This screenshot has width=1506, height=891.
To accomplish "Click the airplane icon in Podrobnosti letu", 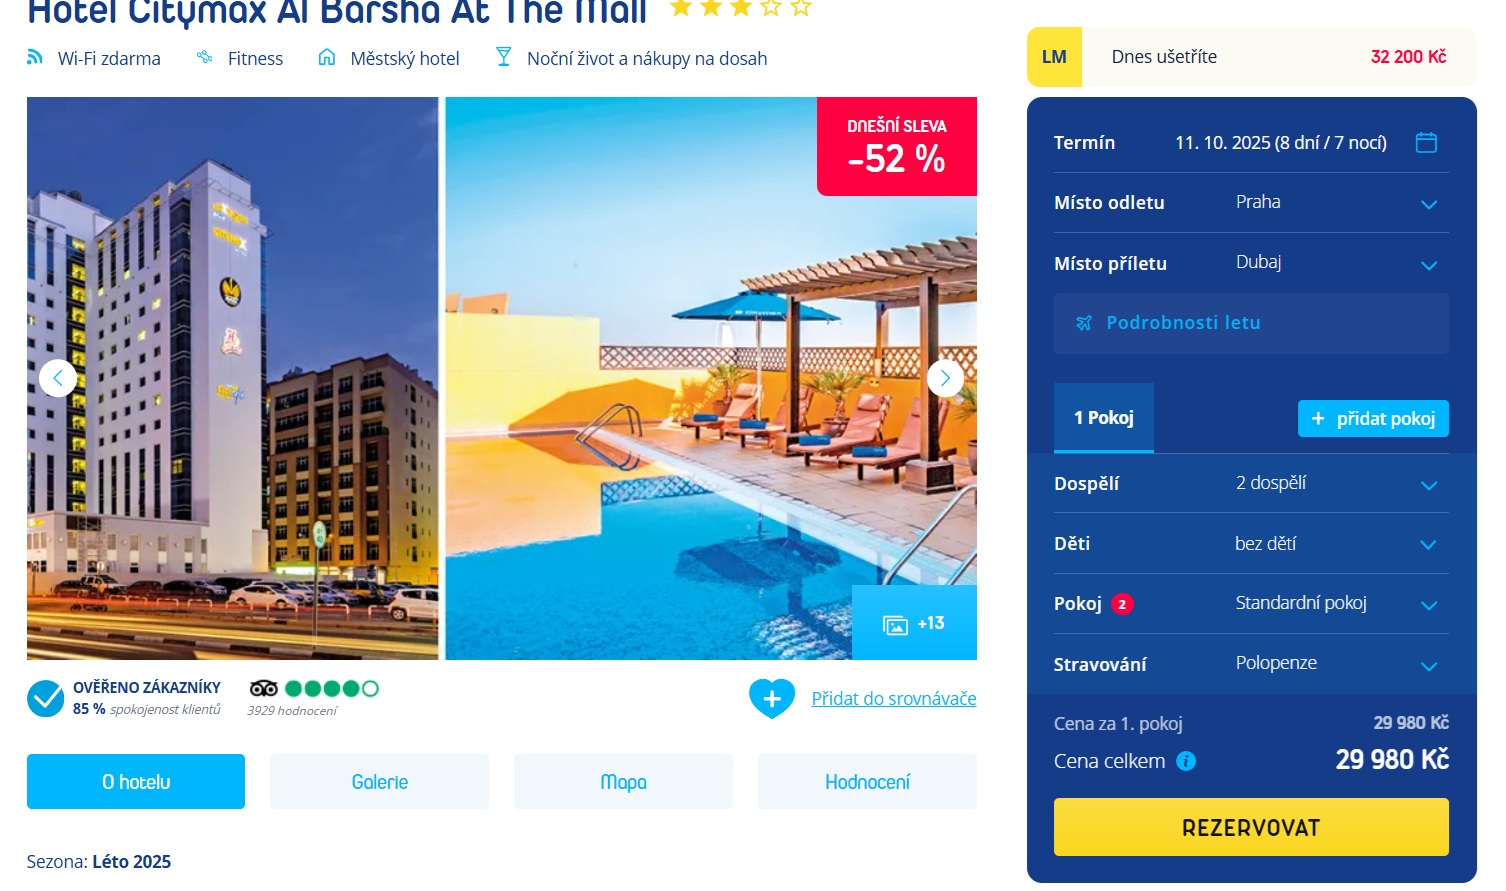I will [x=1083, y=323].
